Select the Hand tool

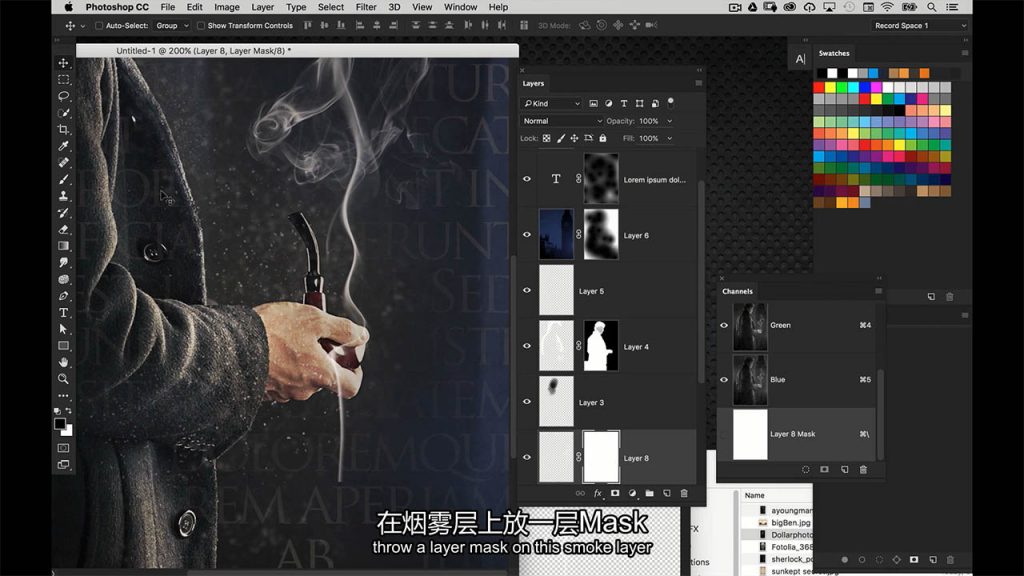[63, 362]
